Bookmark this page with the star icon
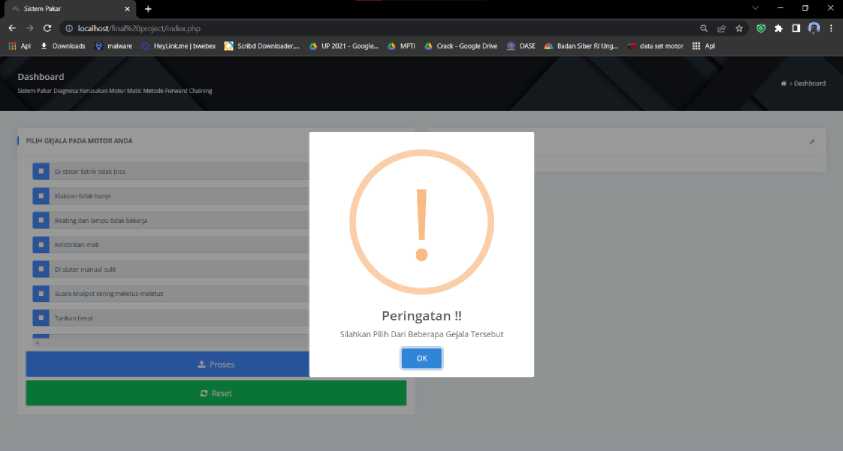 739,28
